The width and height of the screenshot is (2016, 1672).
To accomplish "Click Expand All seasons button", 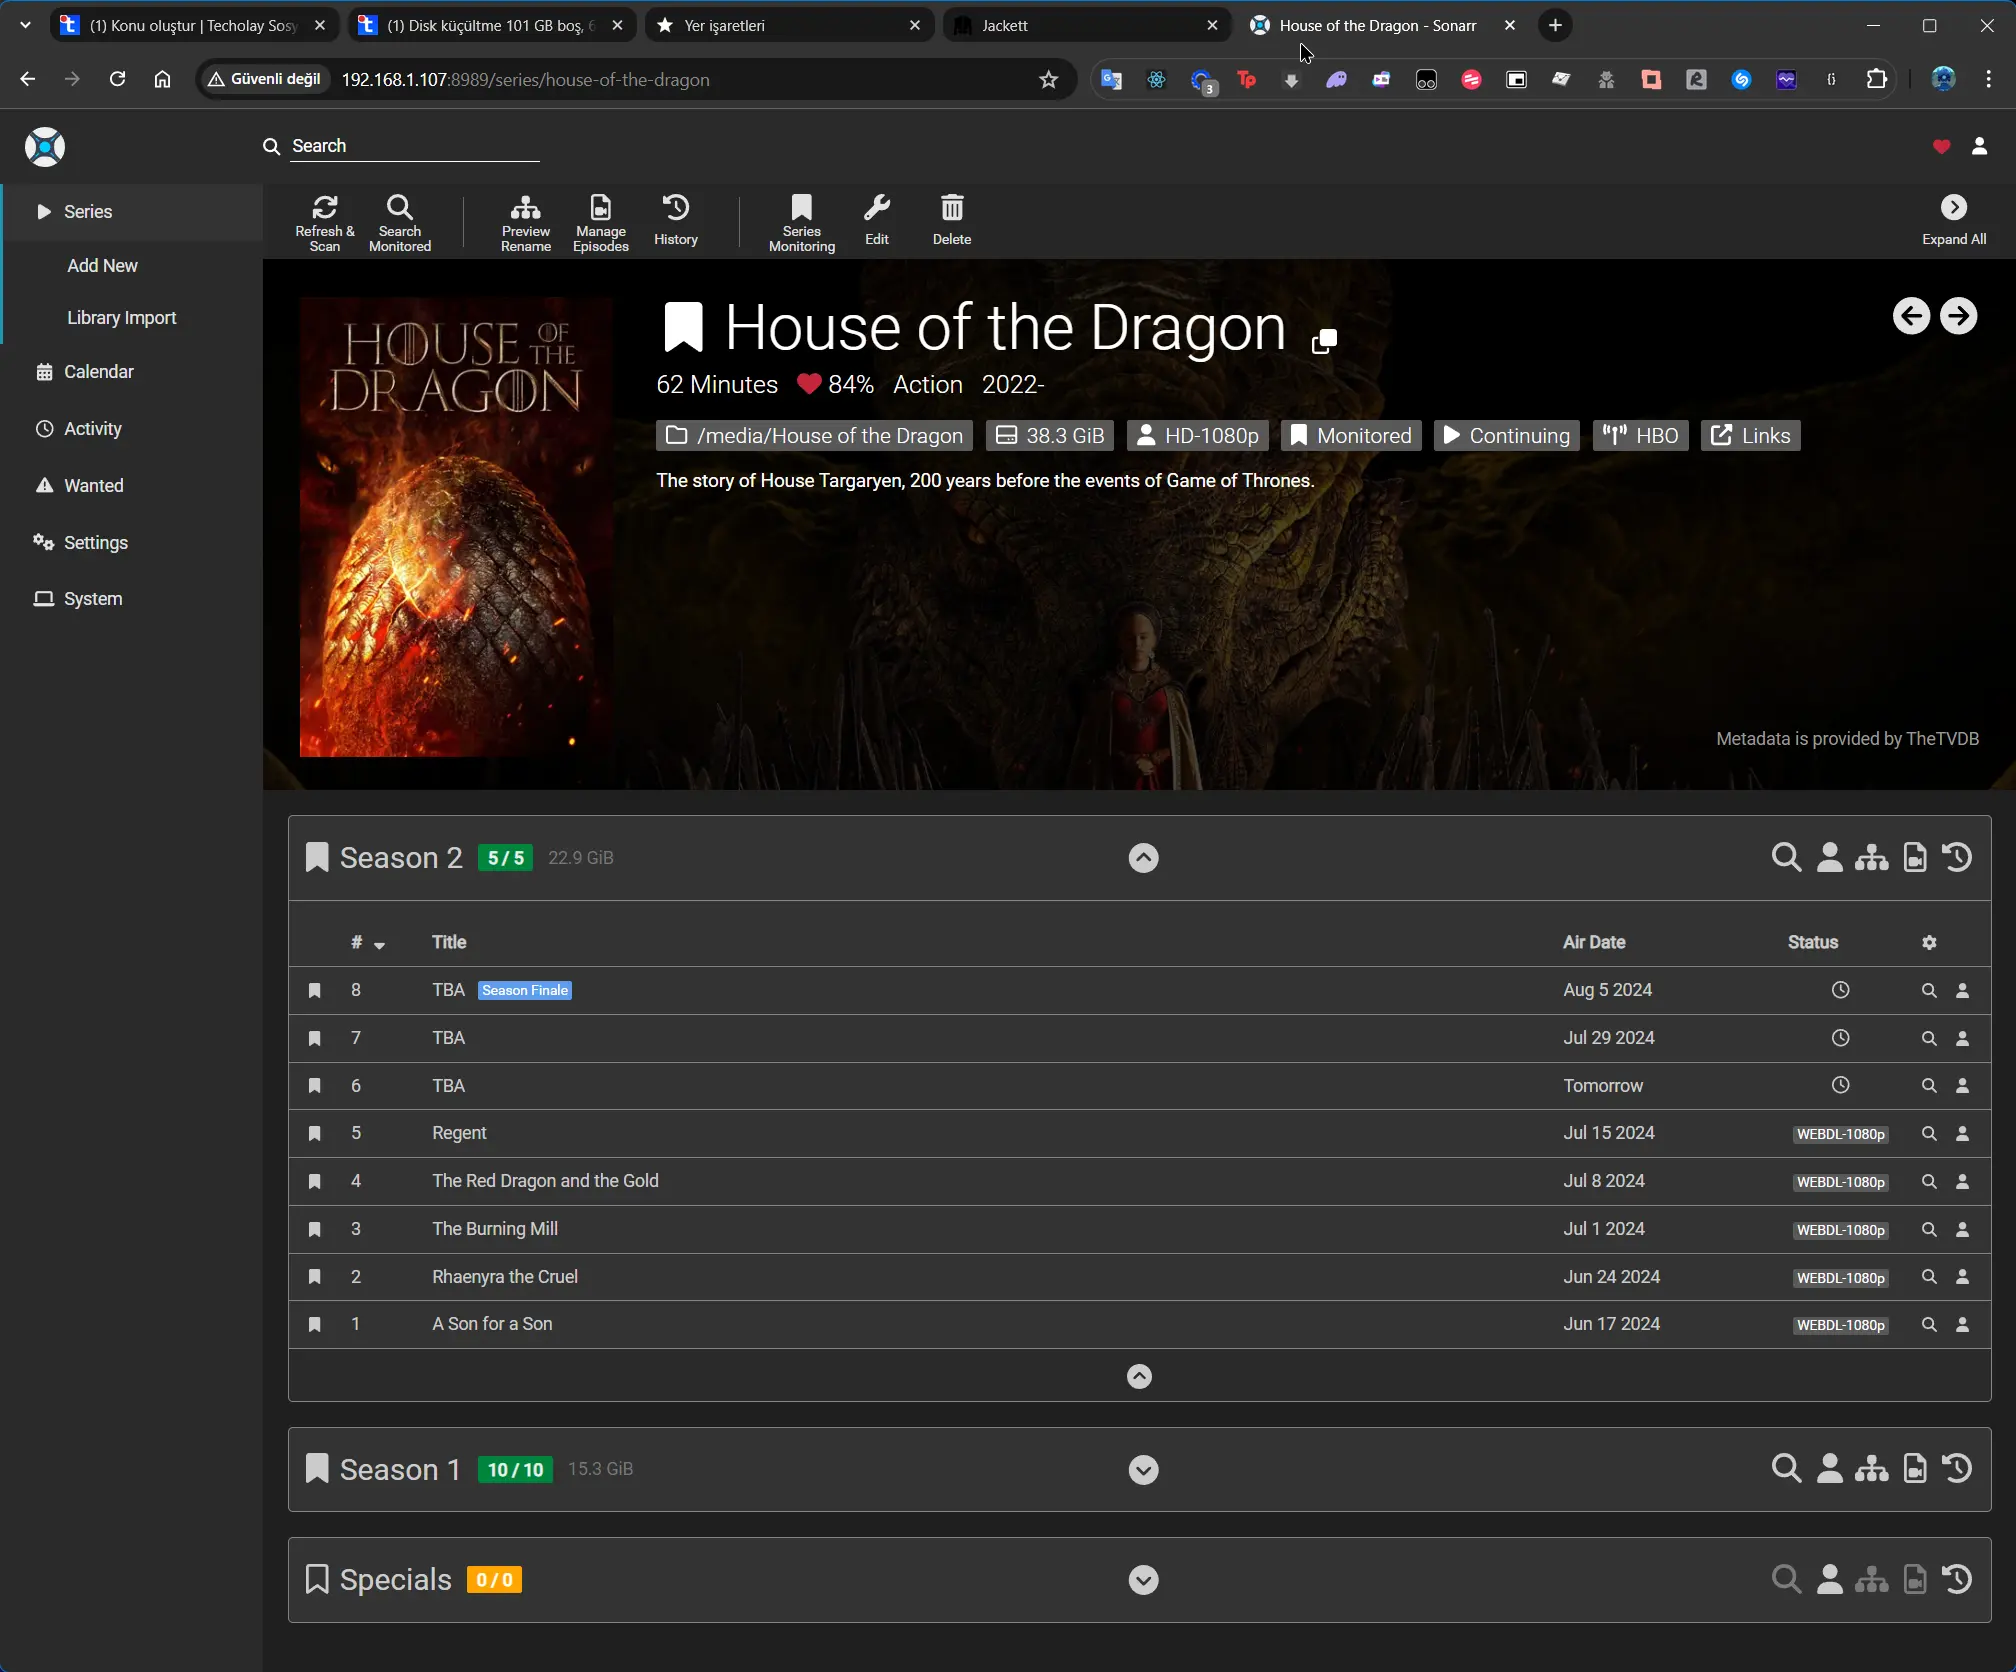I will [1954, 222].
